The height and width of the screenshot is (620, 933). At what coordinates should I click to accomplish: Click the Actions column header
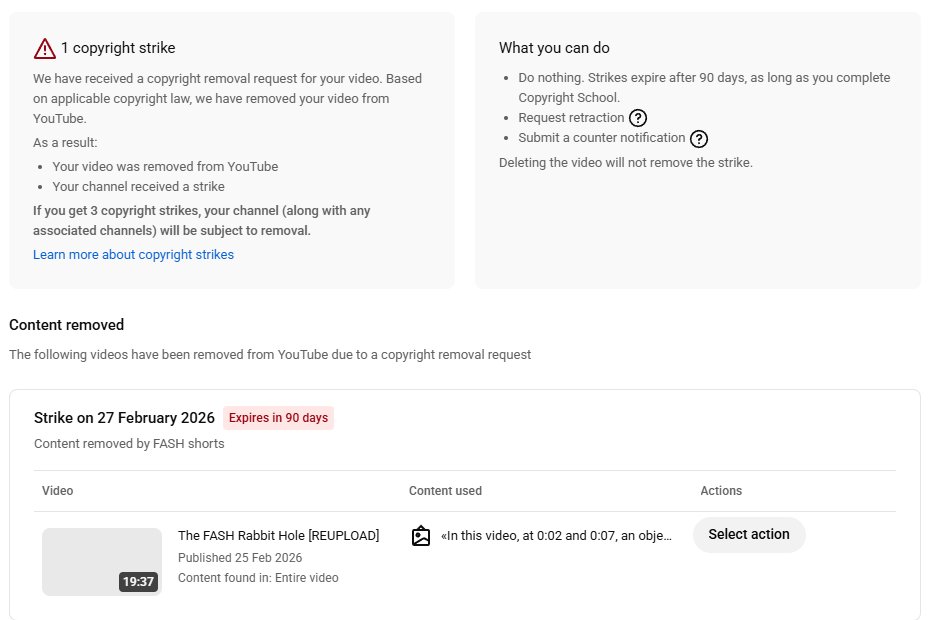720,491
